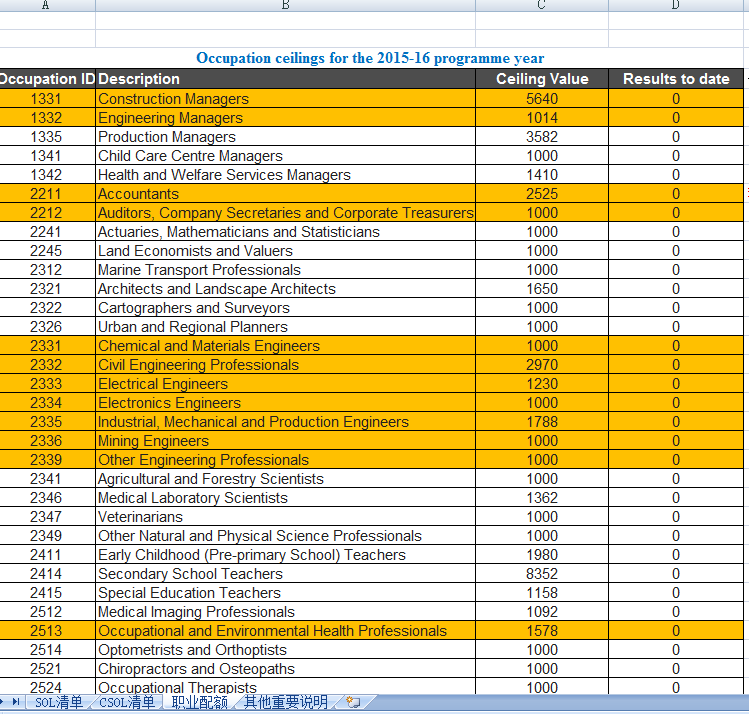The height and width of the screenshot is (714, 749).
Task: Select ceiling value 2525 for Accountants
Action: 542,194
